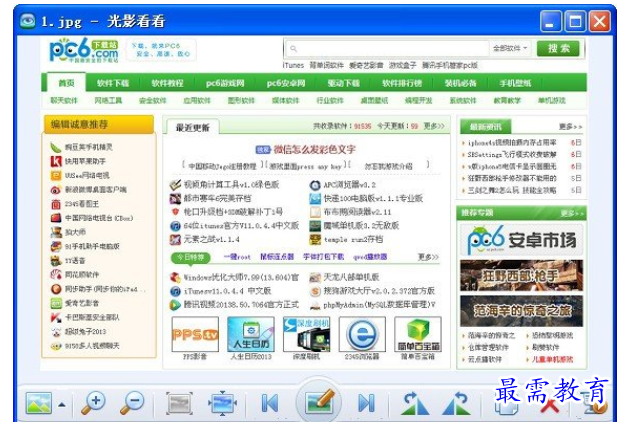Viewport: 617px width, 422px height.
Task: Click the 简单百宝箱 thumbnail
Action: [x=418, y=334]
